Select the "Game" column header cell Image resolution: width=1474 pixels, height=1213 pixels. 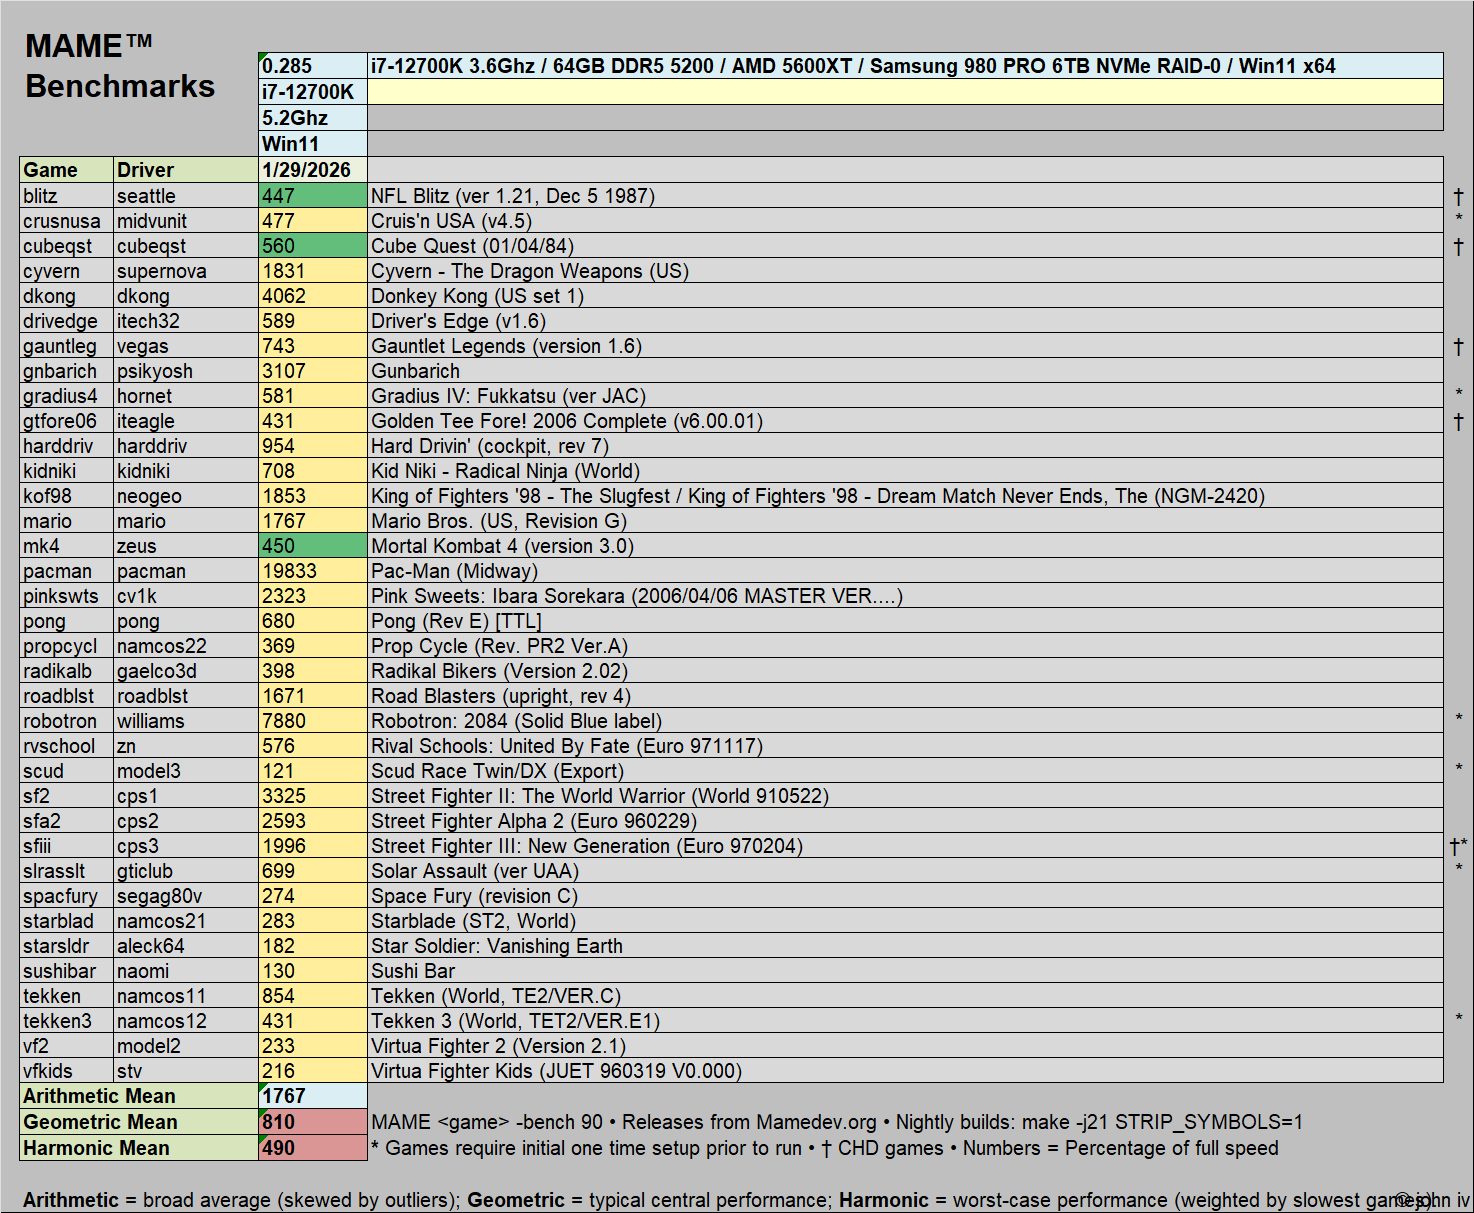[66, 170]
